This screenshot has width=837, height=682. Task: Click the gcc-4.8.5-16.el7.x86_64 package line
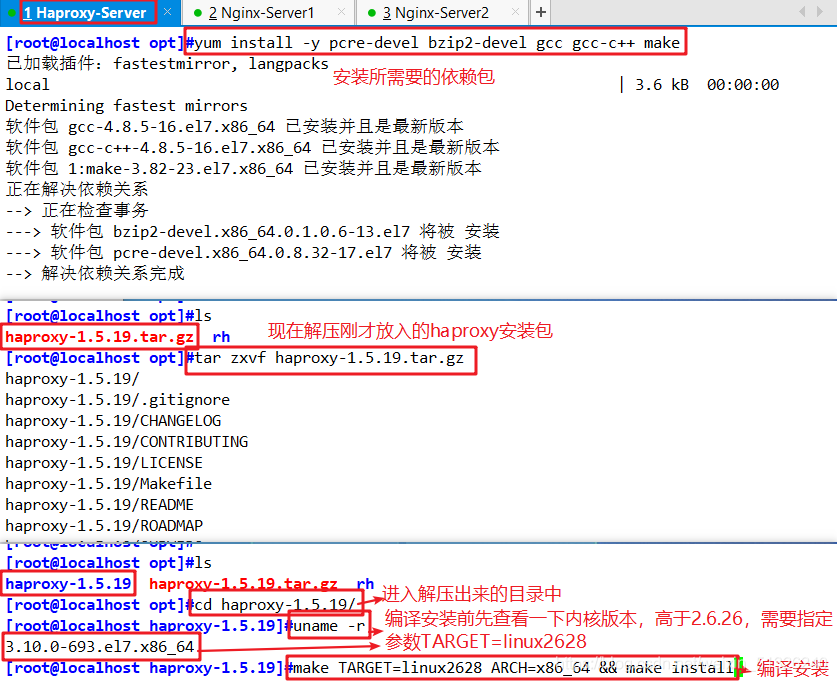point(235,127)
